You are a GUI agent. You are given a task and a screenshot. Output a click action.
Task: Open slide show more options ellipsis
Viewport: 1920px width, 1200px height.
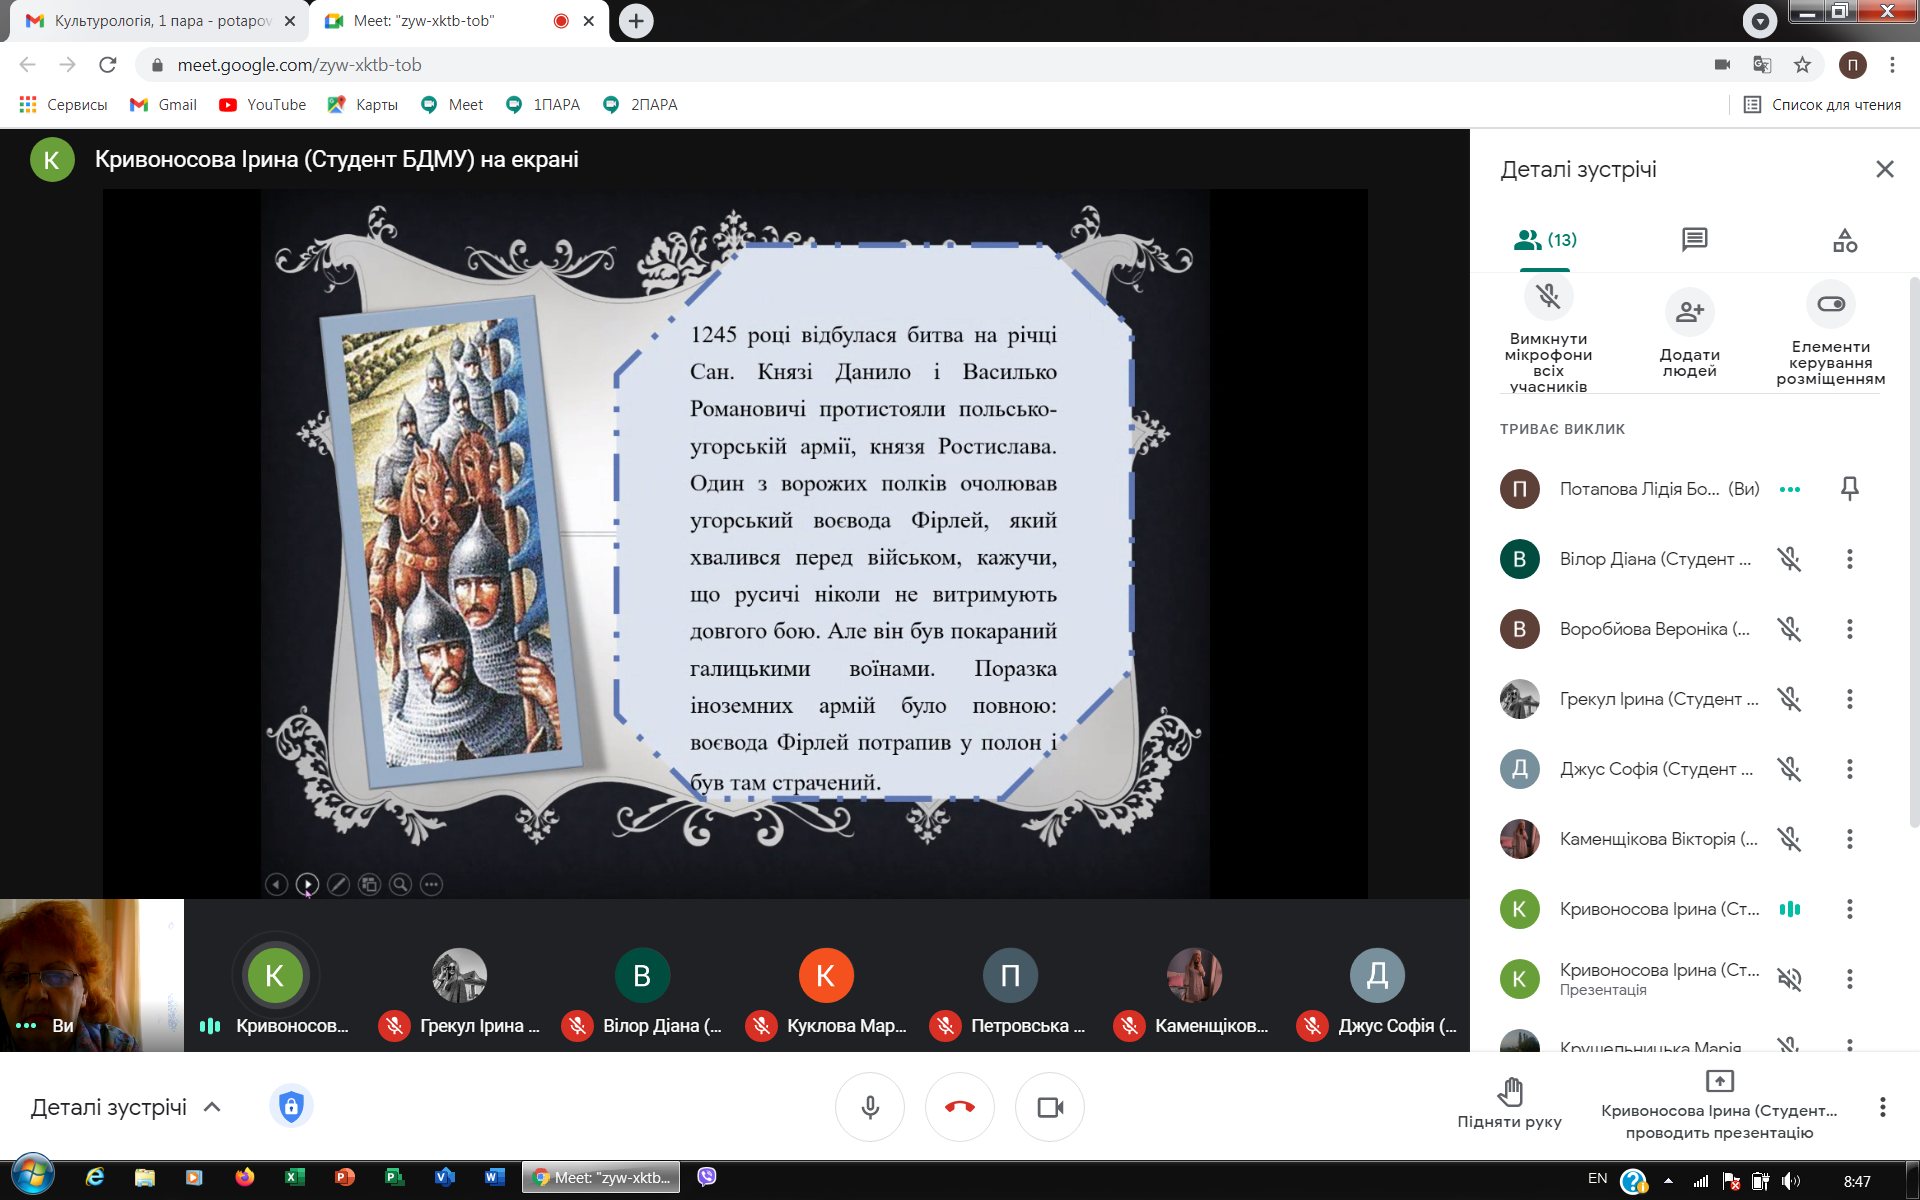coord(432,885)
